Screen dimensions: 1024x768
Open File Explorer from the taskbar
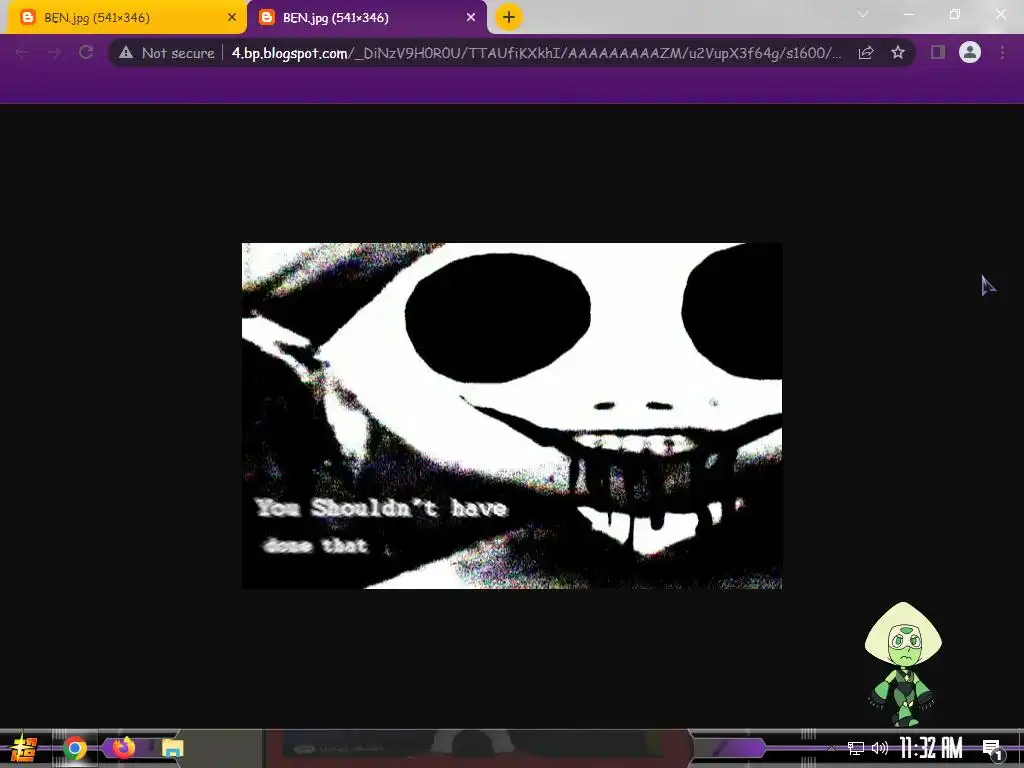pos(173,748)
